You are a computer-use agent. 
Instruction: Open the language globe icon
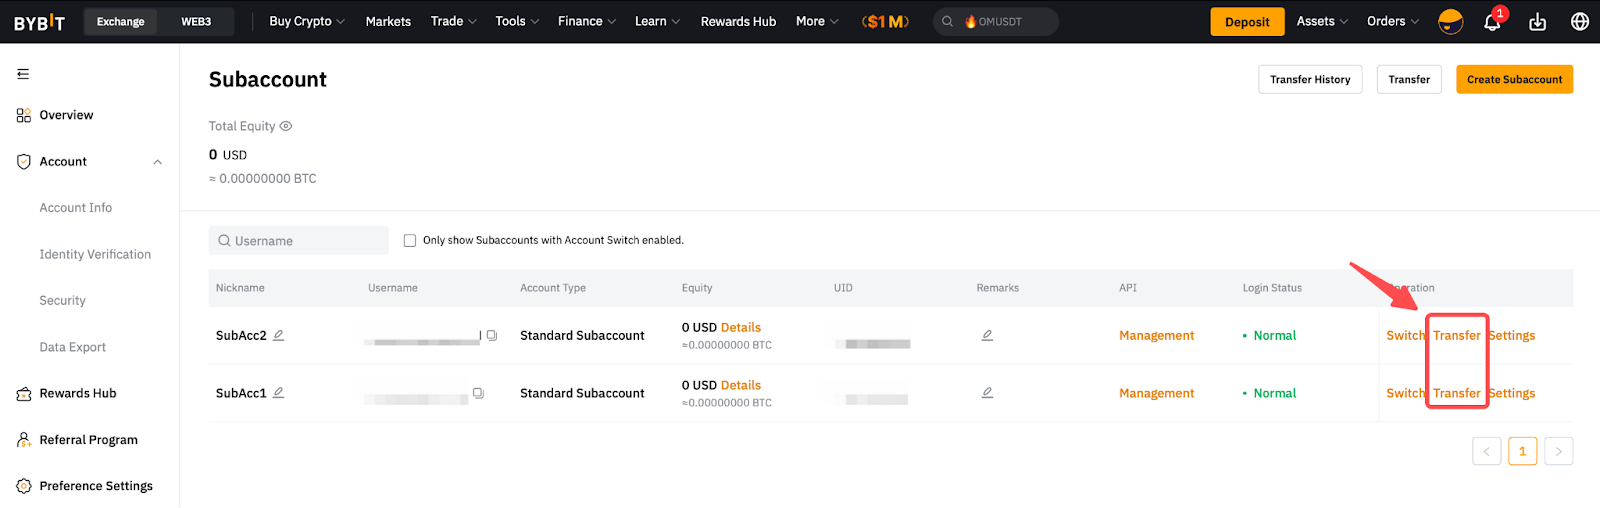[x=1579, y=22]
